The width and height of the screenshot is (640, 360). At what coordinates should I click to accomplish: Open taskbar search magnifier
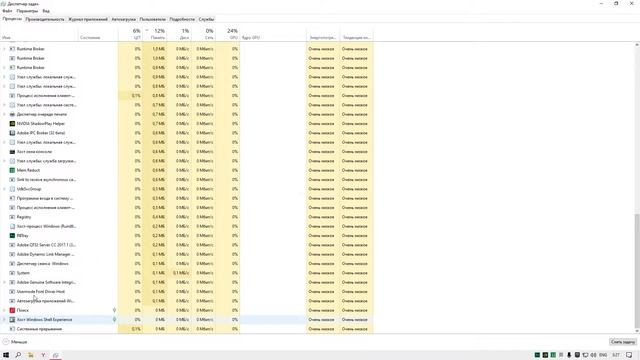[18, 355]
